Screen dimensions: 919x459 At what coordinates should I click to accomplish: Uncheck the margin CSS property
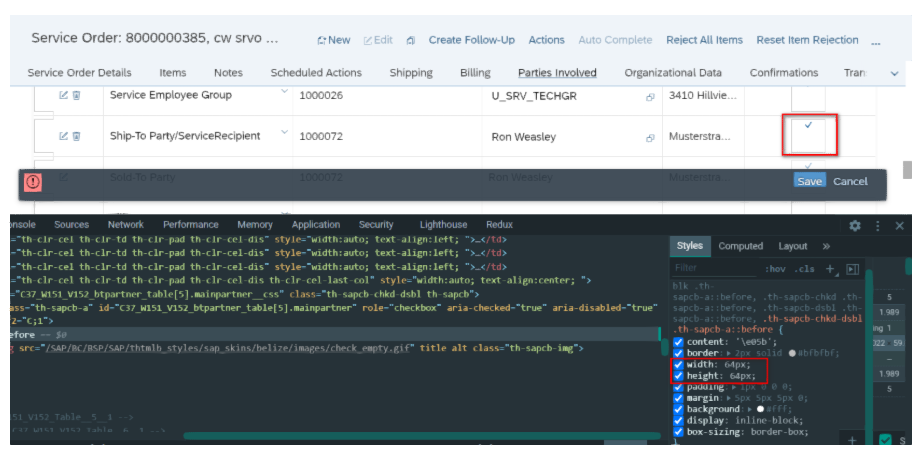point(678,398)
